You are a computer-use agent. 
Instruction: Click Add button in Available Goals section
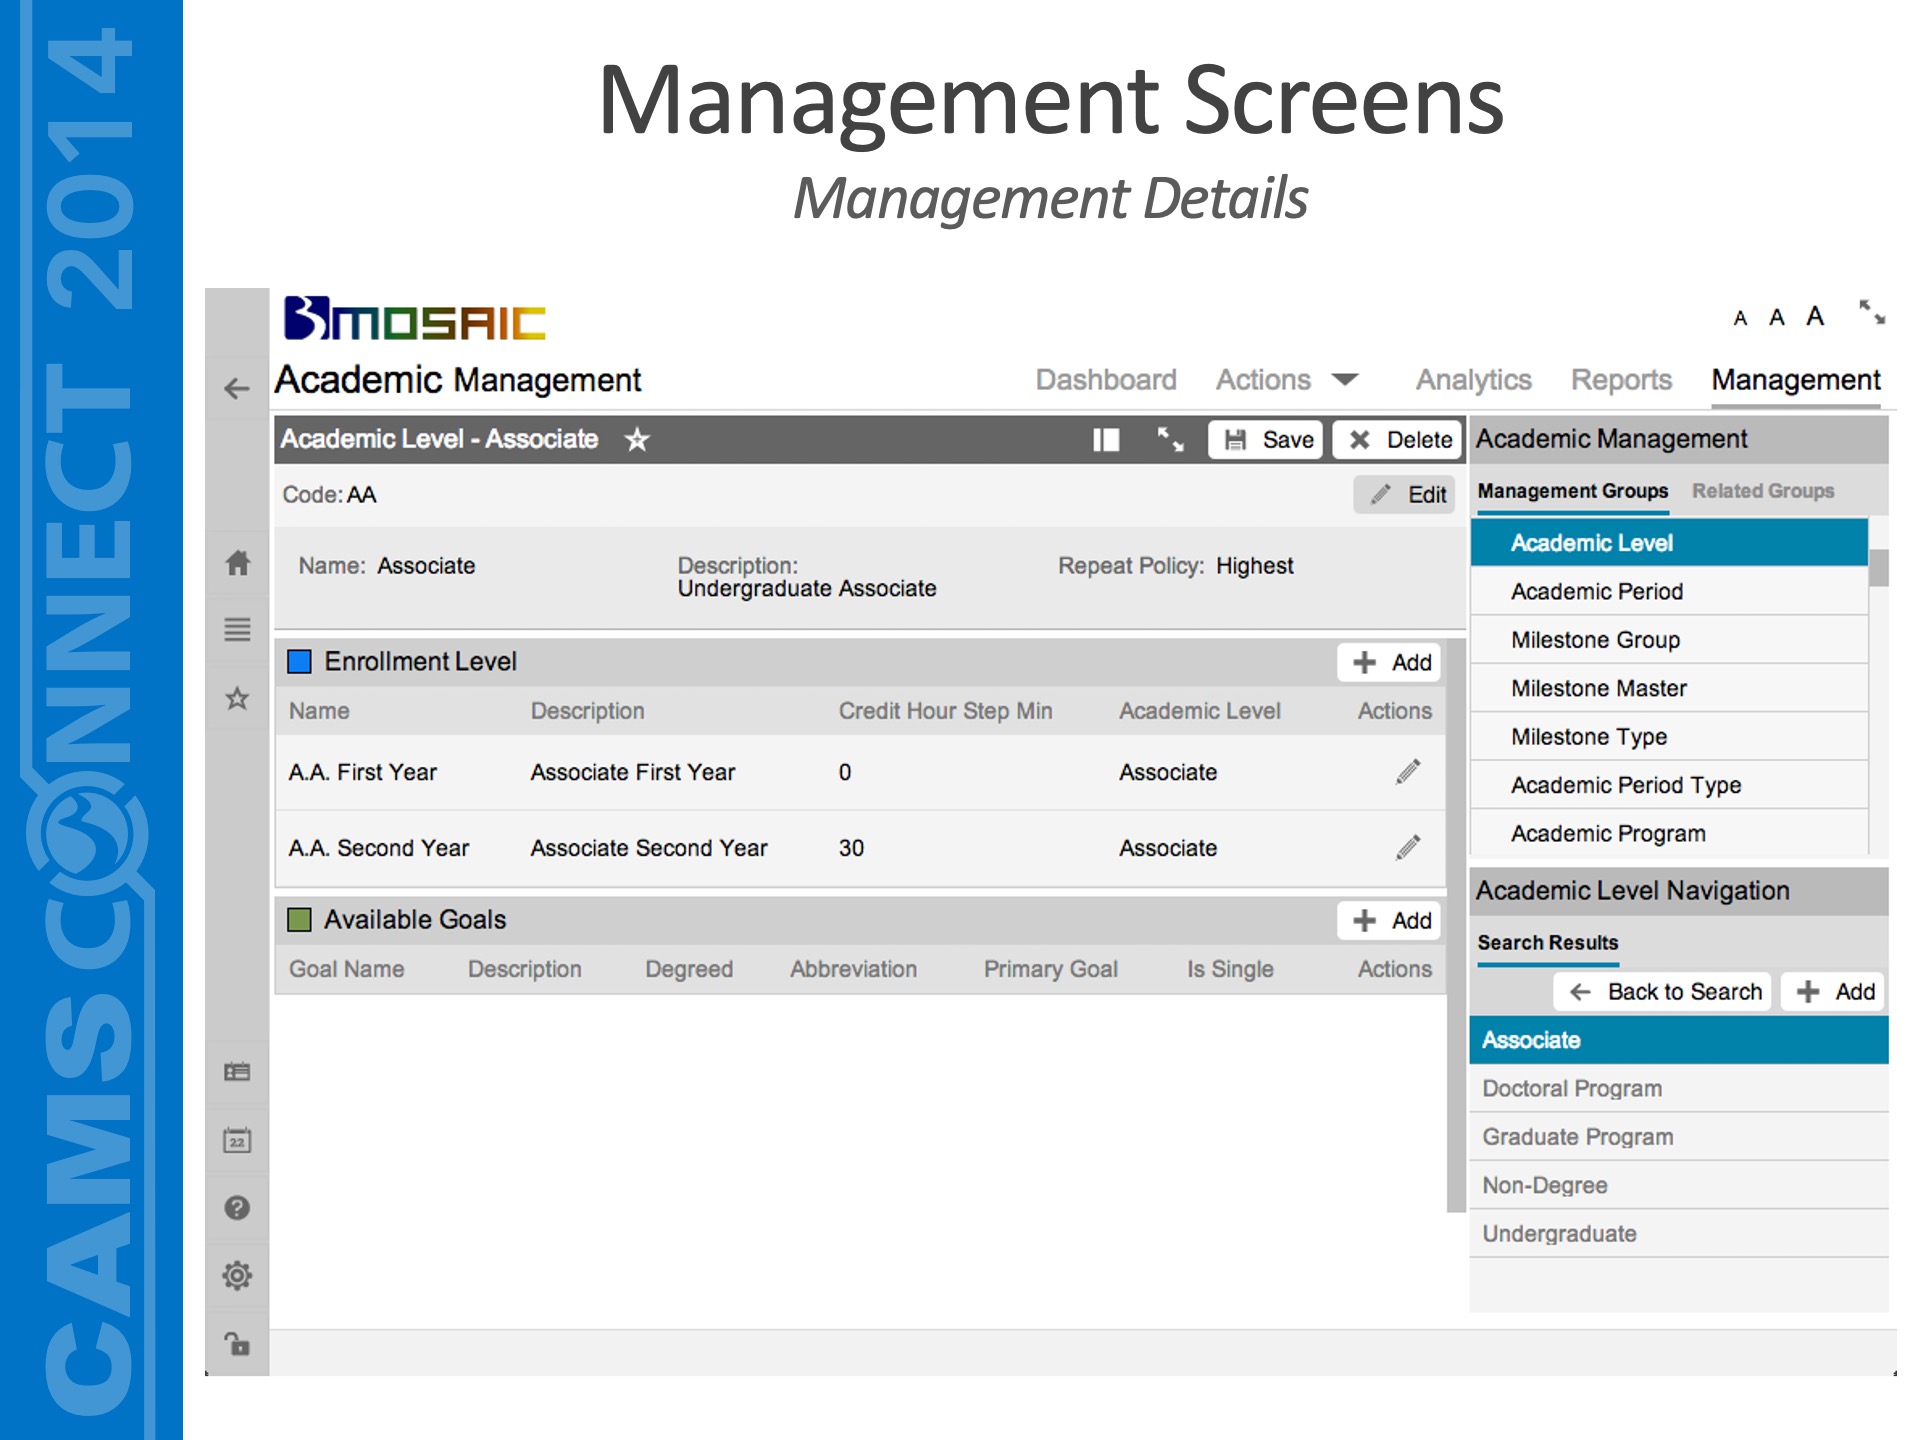(x=1391, y=920)
